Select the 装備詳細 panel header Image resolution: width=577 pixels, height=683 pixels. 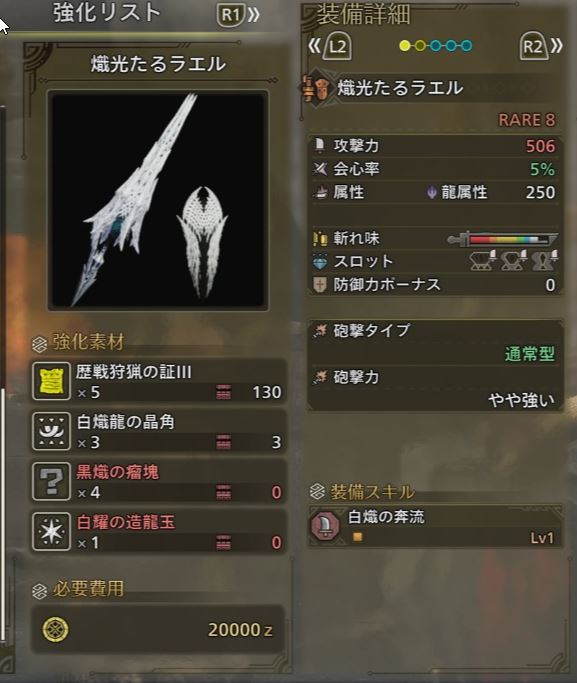(364, 14)
